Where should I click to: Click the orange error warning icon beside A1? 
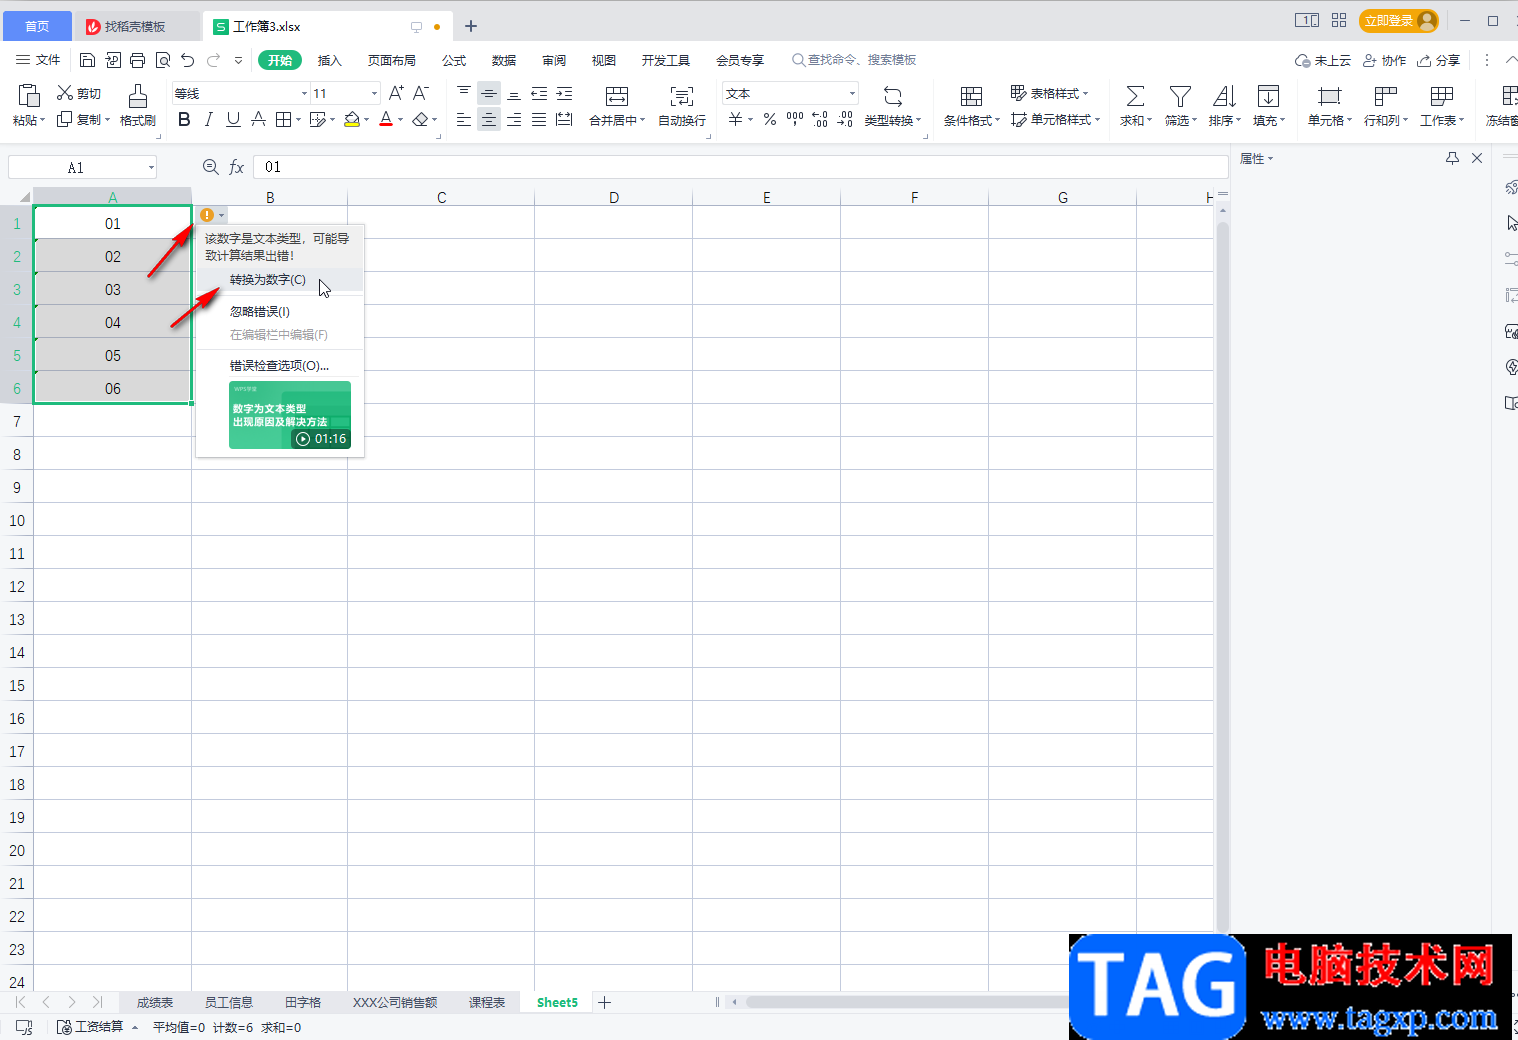pos(207,215)
